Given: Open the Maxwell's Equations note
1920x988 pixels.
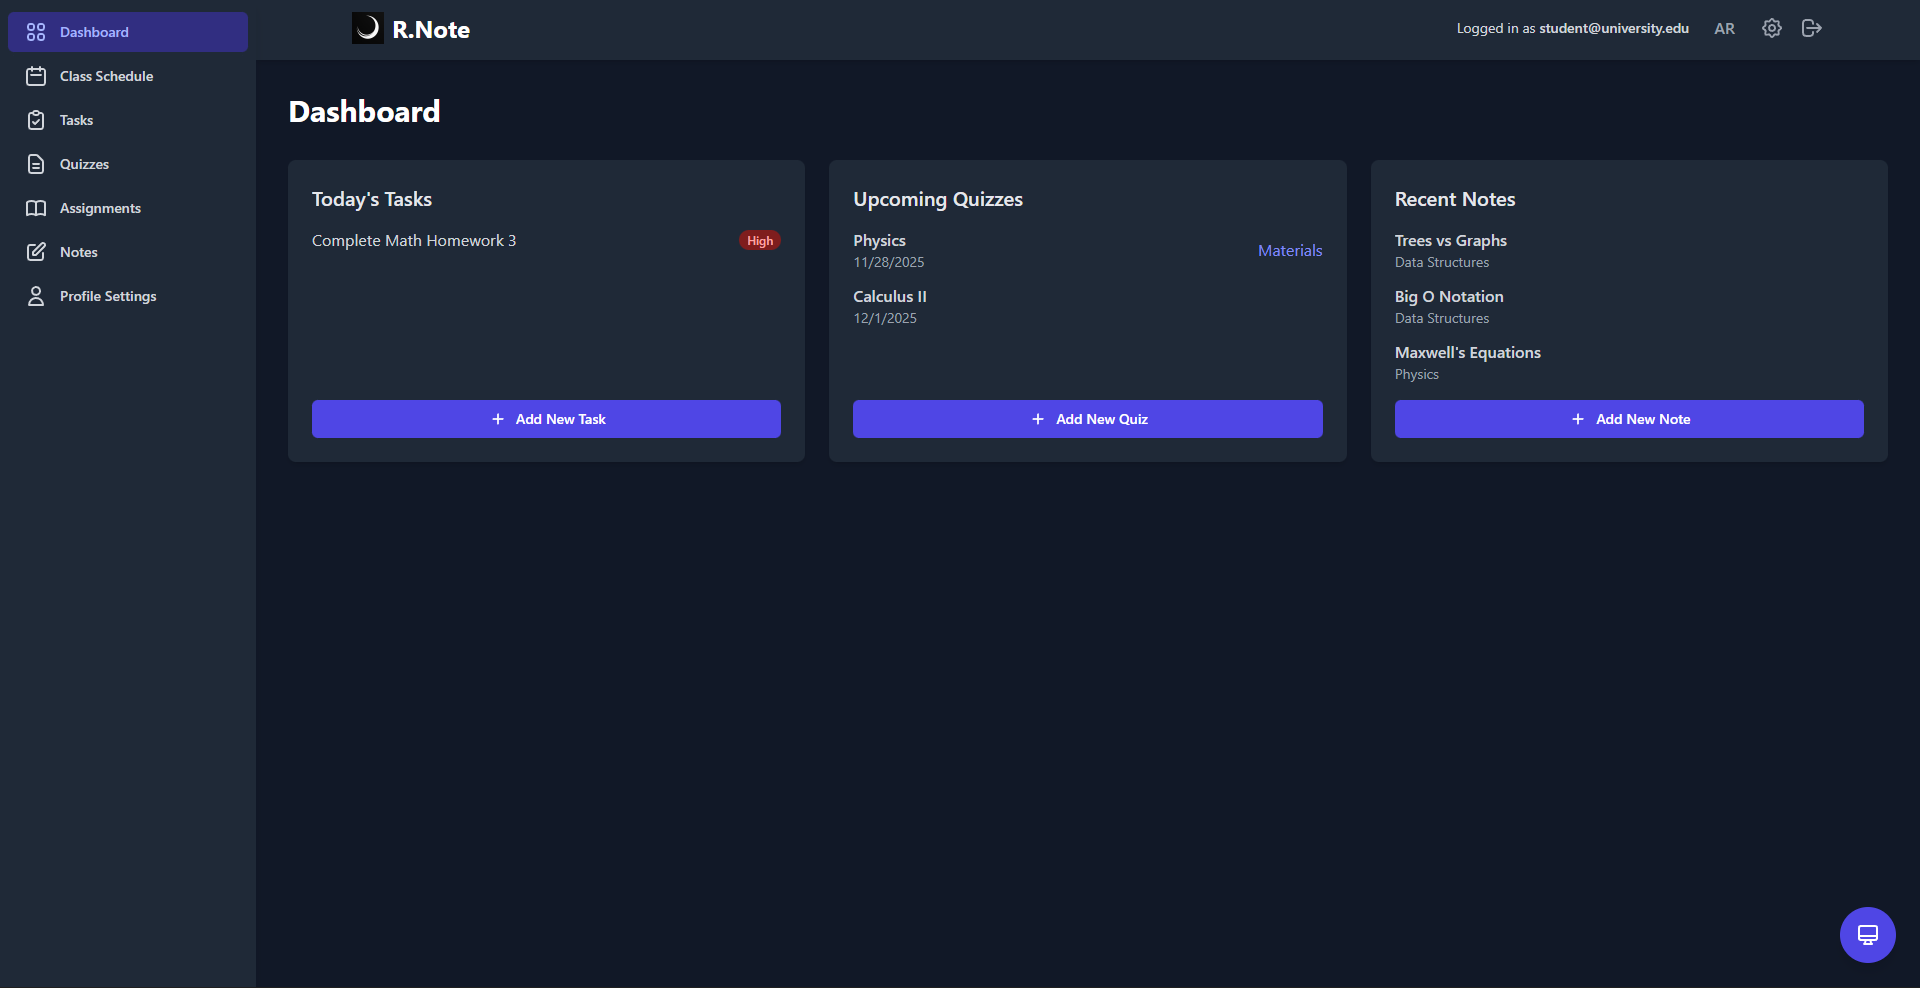Looking at the screenshot, I should [x=1467, y=353].
